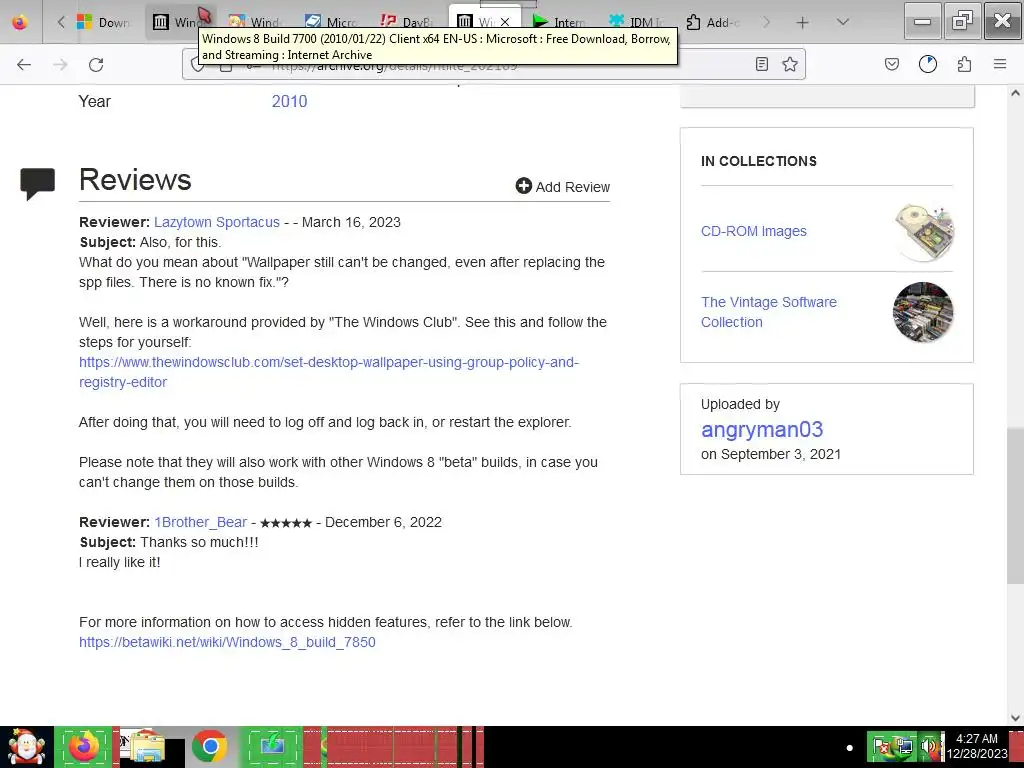1024x768 pixels.
Task: Switch to the 'DavB' tab
Action: [407, 22]
